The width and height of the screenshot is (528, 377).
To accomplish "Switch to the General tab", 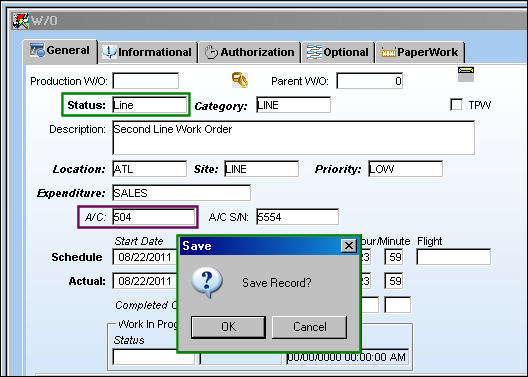I will [61, 51].
